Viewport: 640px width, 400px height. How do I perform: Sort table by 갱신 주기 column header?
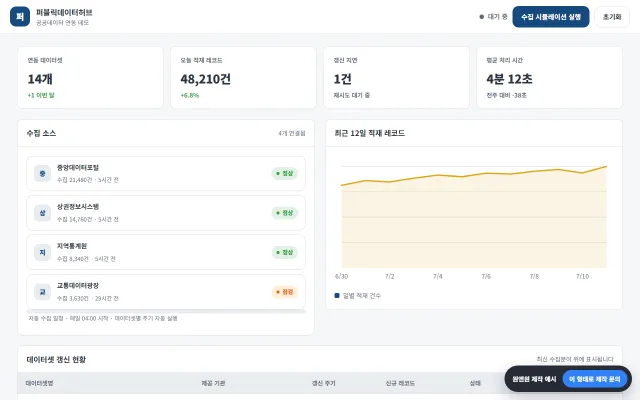coord(324,383)
